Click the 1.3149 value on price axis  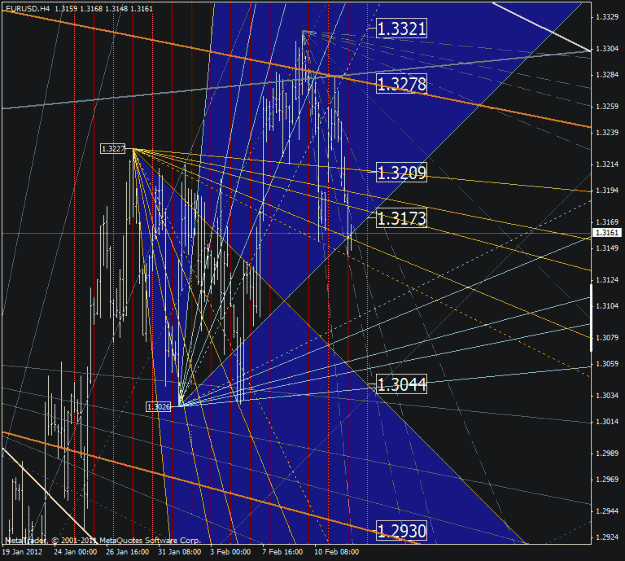pyautogui.click(x=607, y=248)
